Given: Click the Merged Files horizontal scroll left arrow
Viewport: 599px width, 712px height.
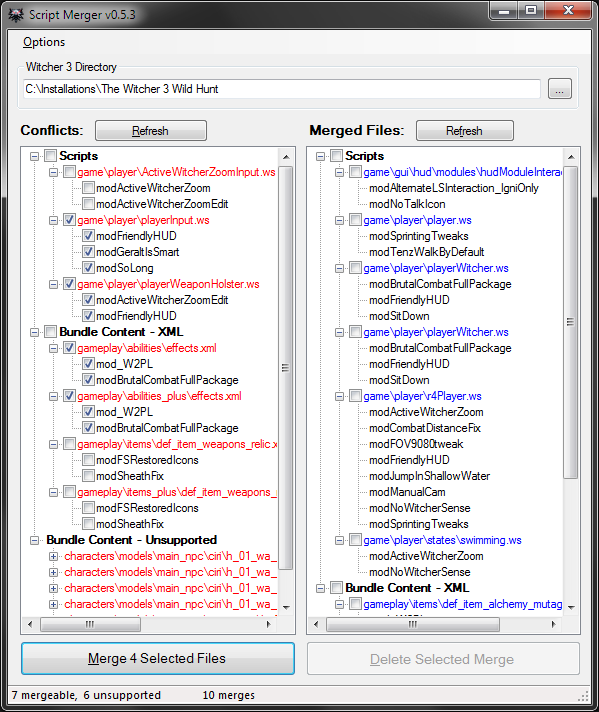Looking at the screenshot, I should (317, 624).
